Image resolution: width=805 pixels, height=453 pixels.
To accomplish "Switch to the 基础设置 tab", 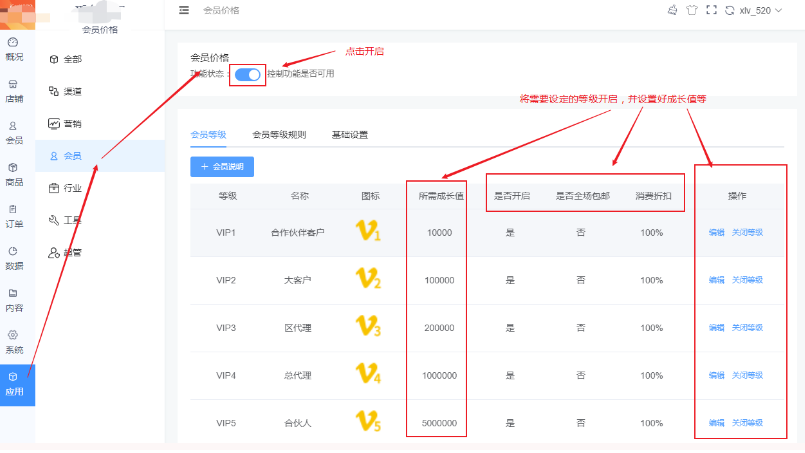I will tap(349, 134).
